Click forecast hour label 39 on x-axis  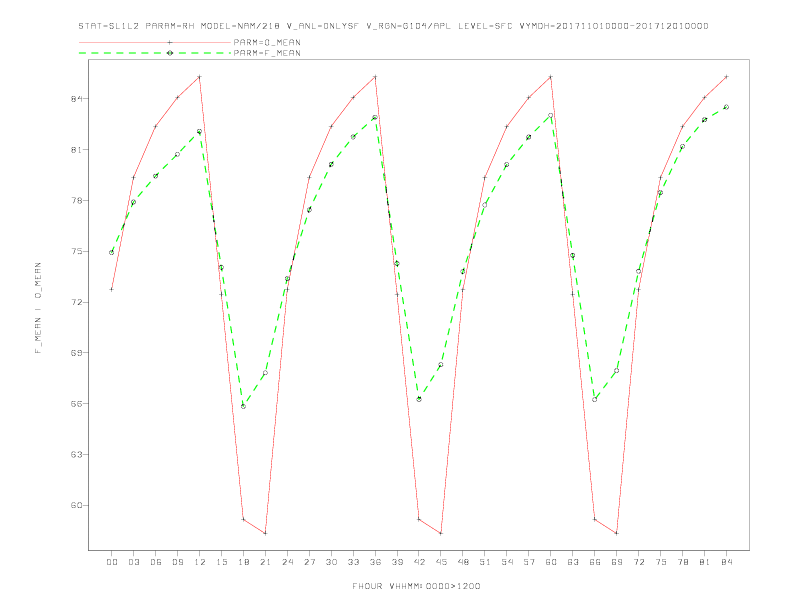coord(397,562)
